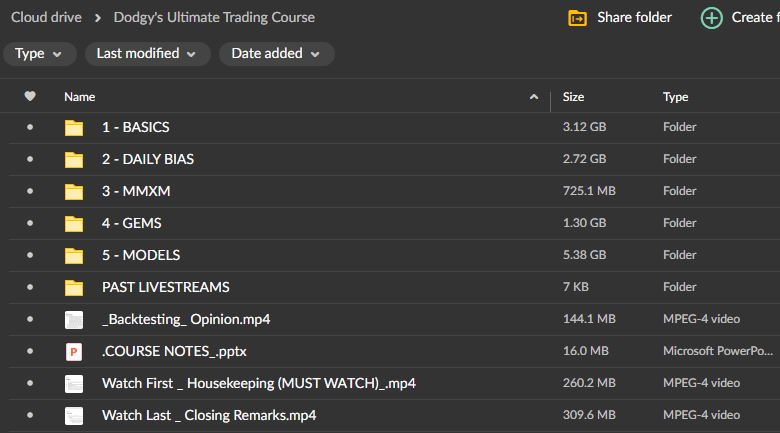
Task: Toggle favourite dot for 2 - DAILY BIAS
Action: click(30, 160)
